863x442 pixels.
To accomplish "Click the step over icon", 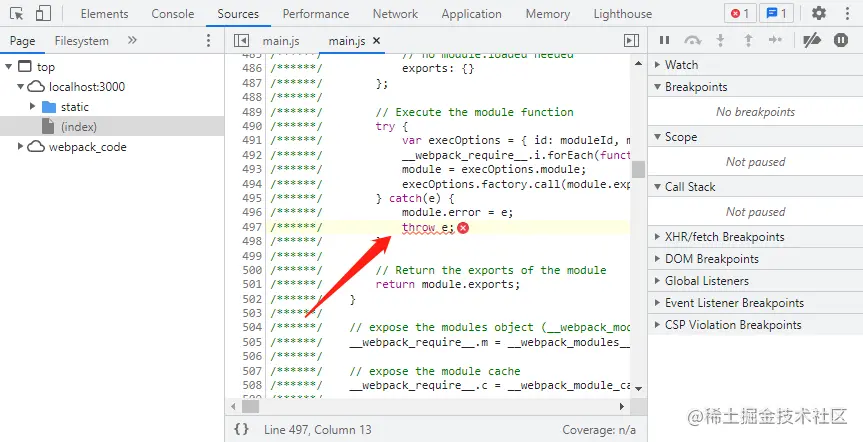I will 692,40.
